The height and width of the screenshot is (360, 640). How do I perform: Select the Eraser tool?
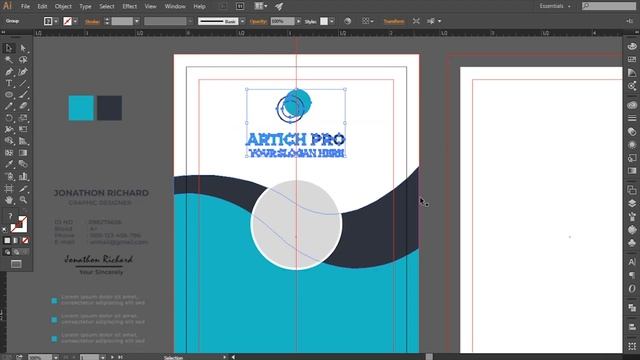[x=23, y=106]
